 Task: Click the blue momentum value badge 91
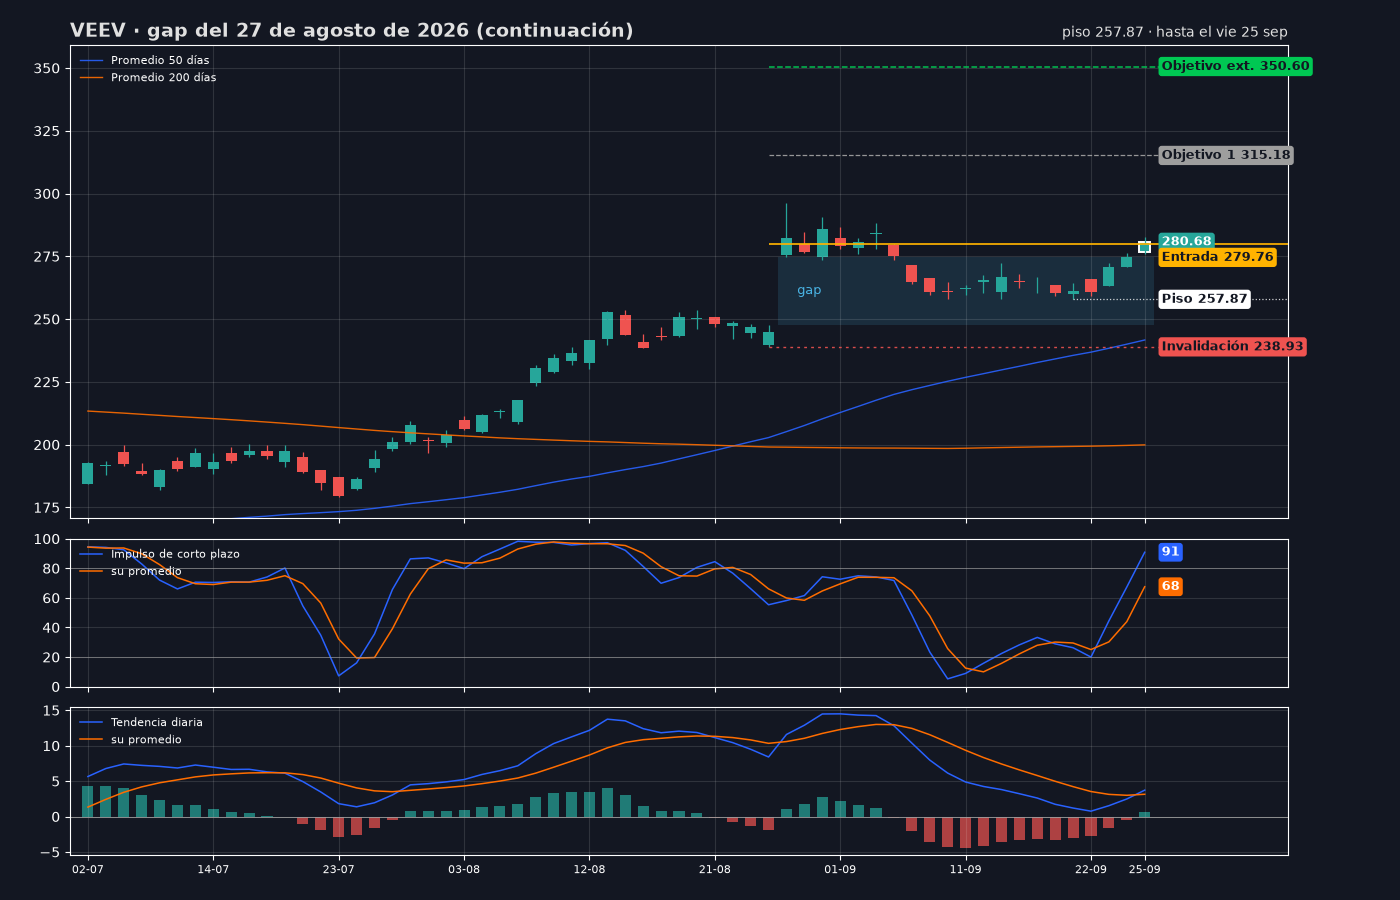tap(1170, 552)
